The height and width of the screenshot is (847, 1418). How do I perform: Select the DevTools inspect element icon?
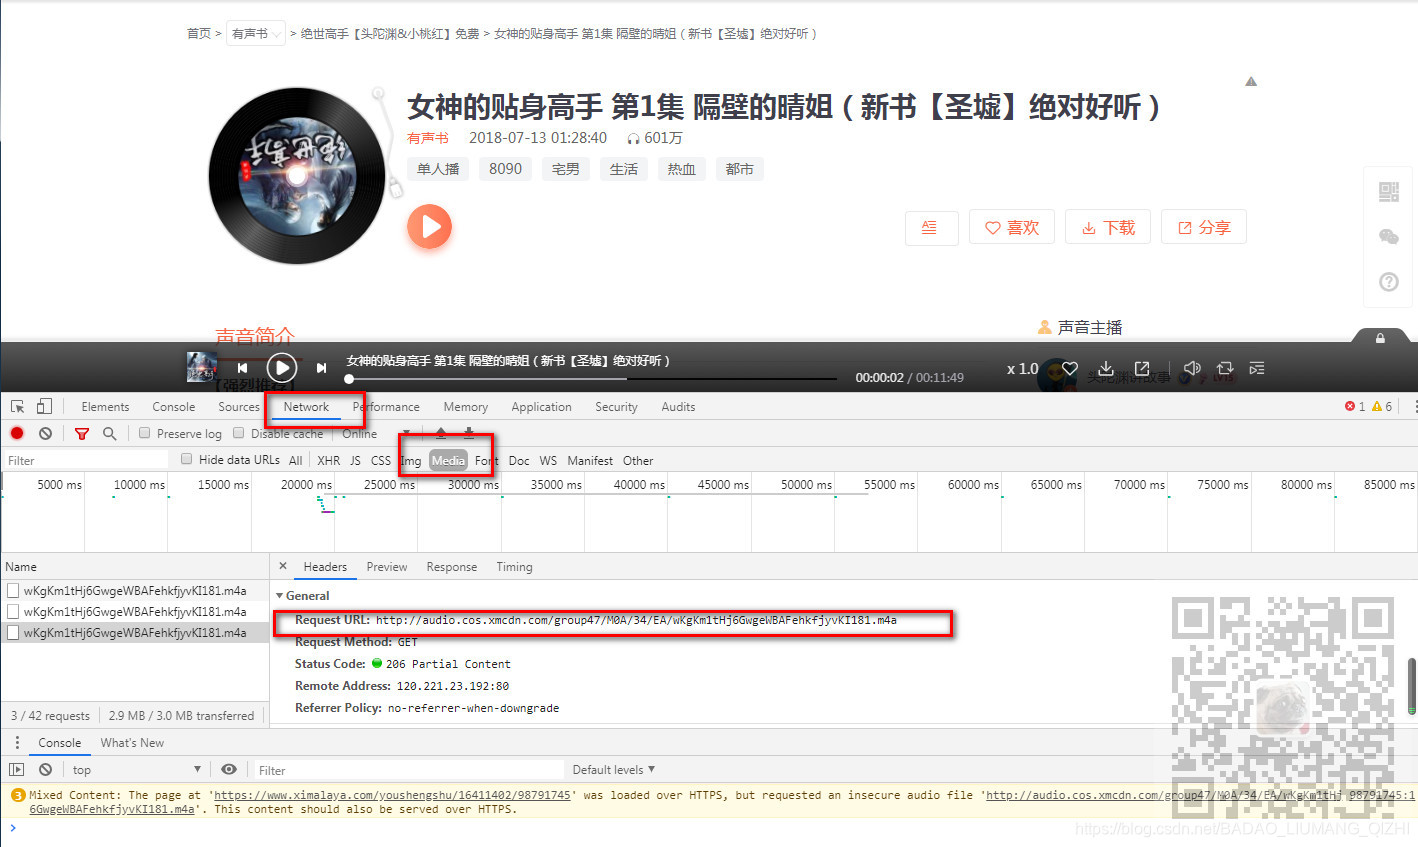click(18, 406)
